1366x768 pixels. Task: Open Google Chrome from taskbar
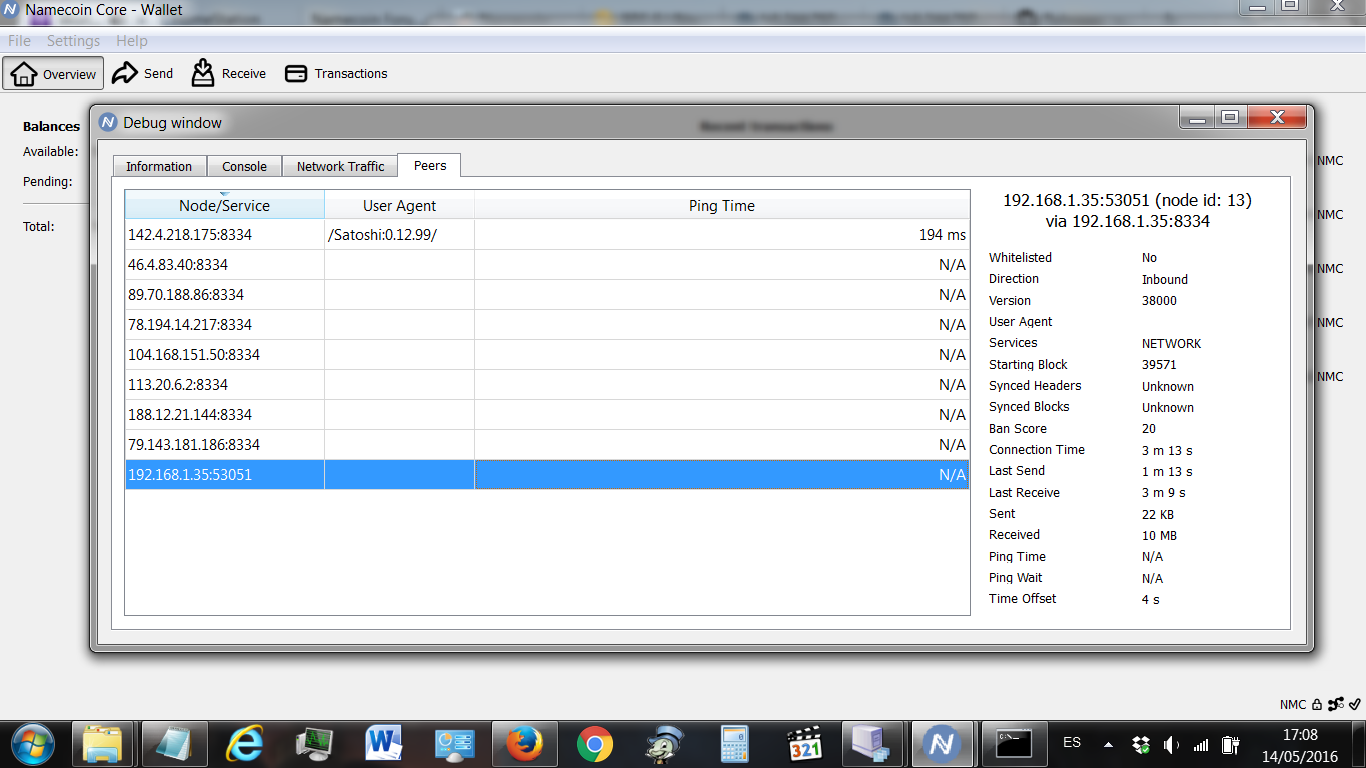click(594, 744)
